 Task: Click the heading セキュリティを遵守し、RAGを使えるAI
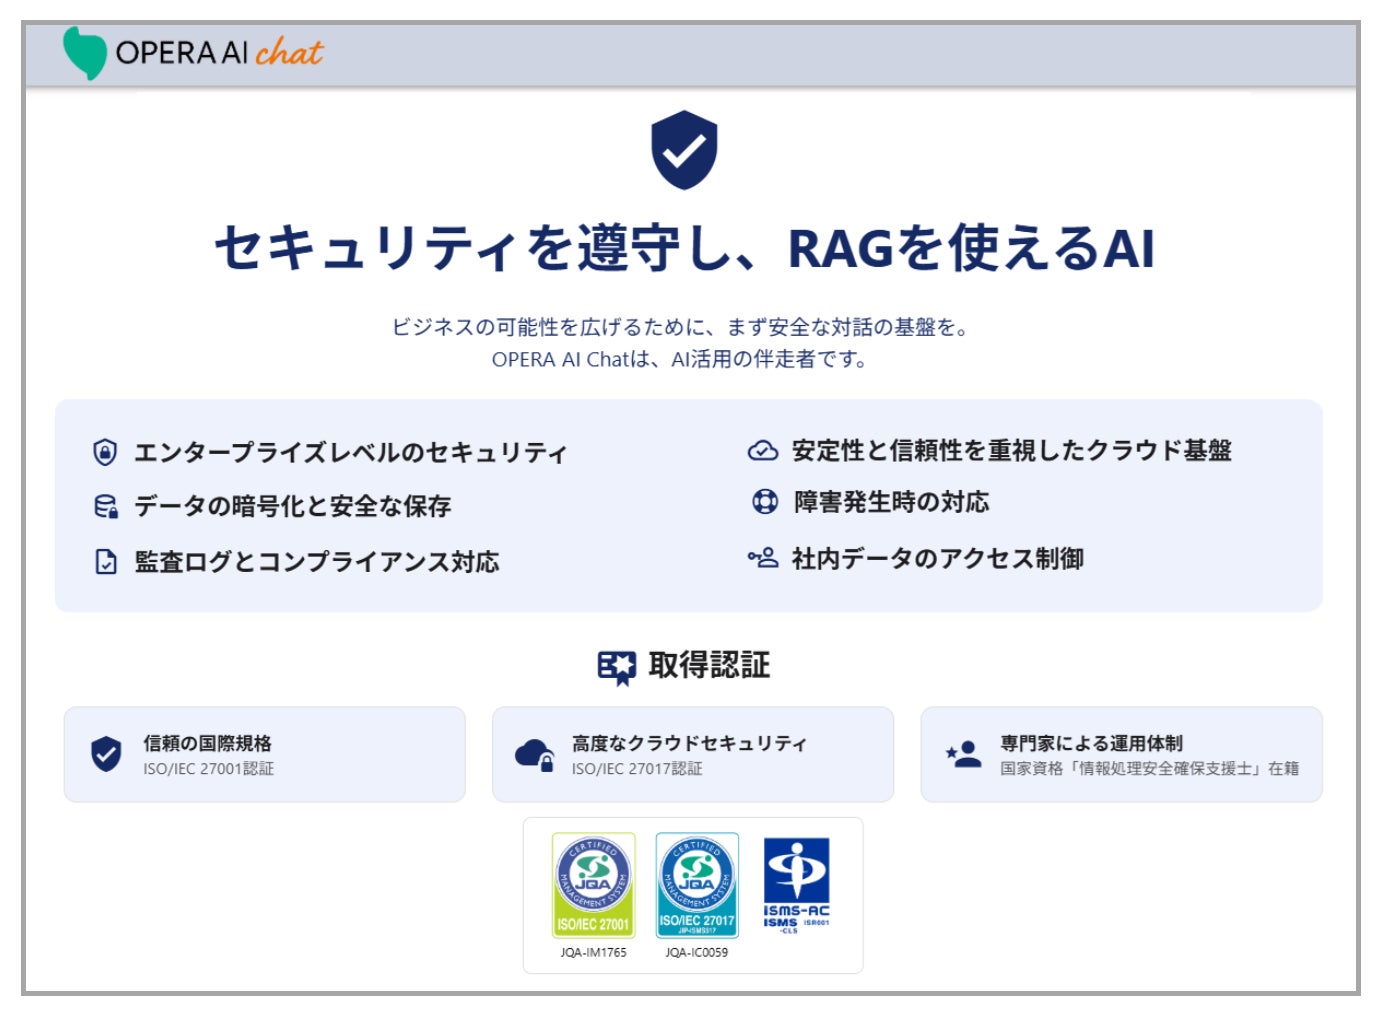685,248
